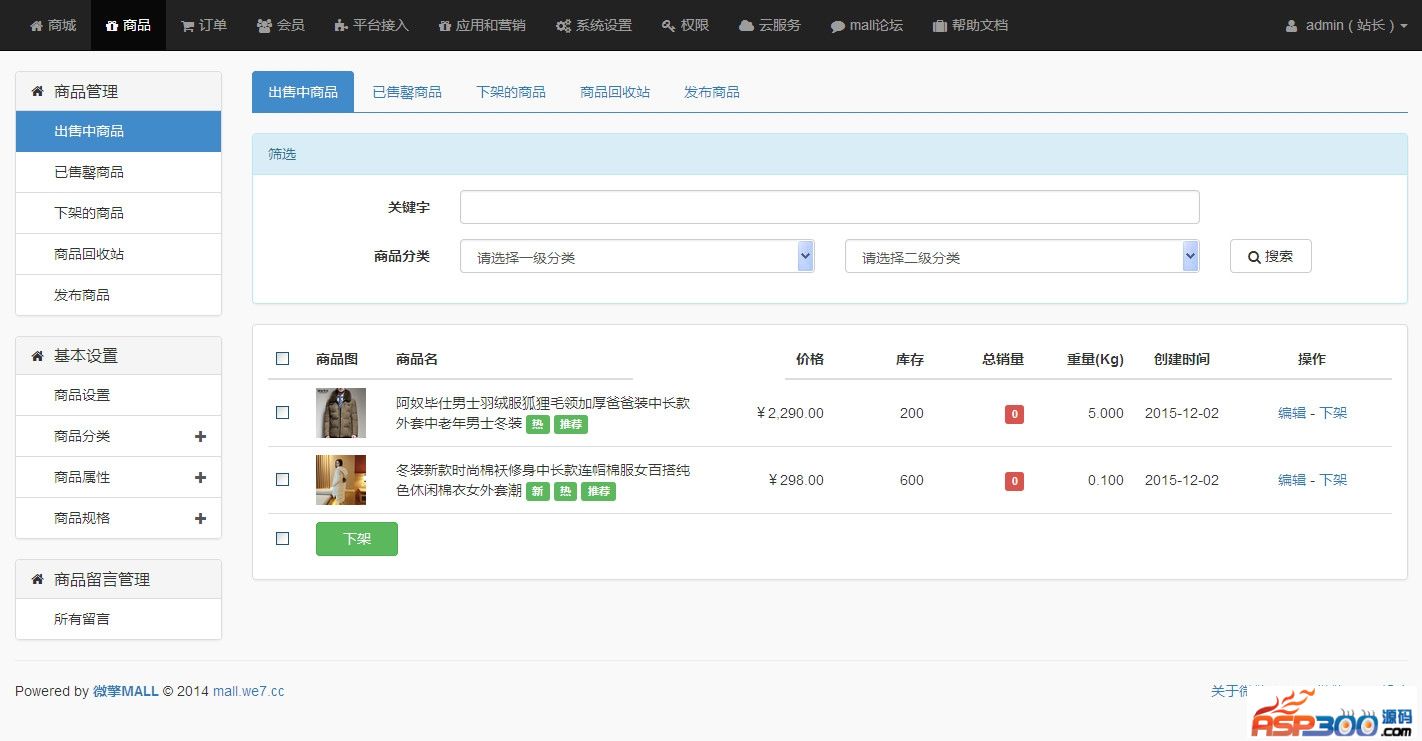Open the 请选择一级分类 dropdown
Screen dimensions: 1422x741
click(637, 257)
